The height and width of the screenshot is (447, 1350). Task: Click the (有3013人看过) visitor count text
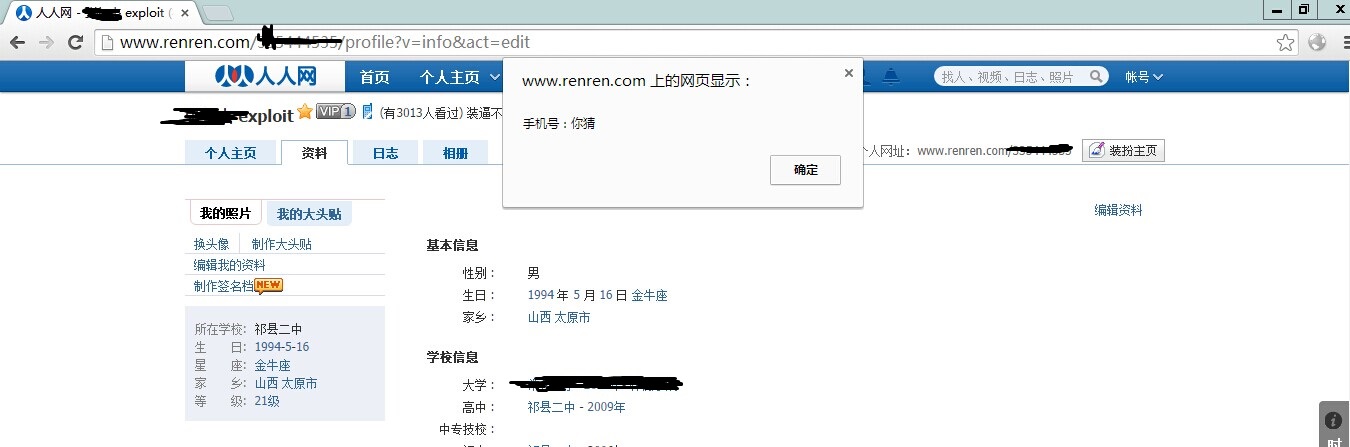coord(421,112)
